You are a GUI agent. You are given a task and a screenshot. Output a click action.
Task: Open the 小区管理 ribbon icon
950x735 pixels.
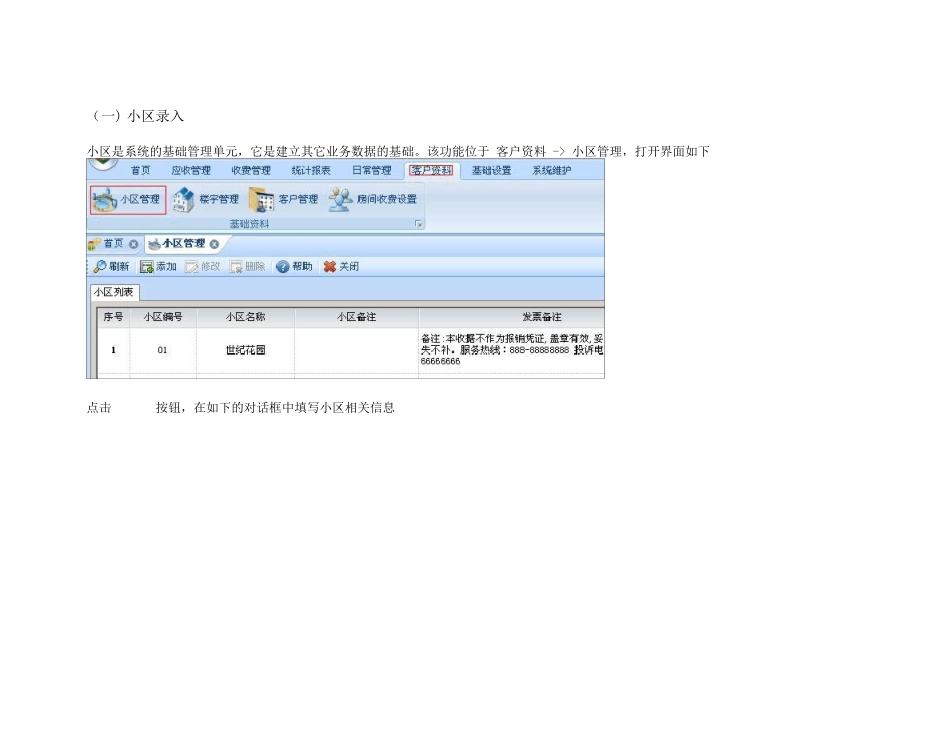128,200
